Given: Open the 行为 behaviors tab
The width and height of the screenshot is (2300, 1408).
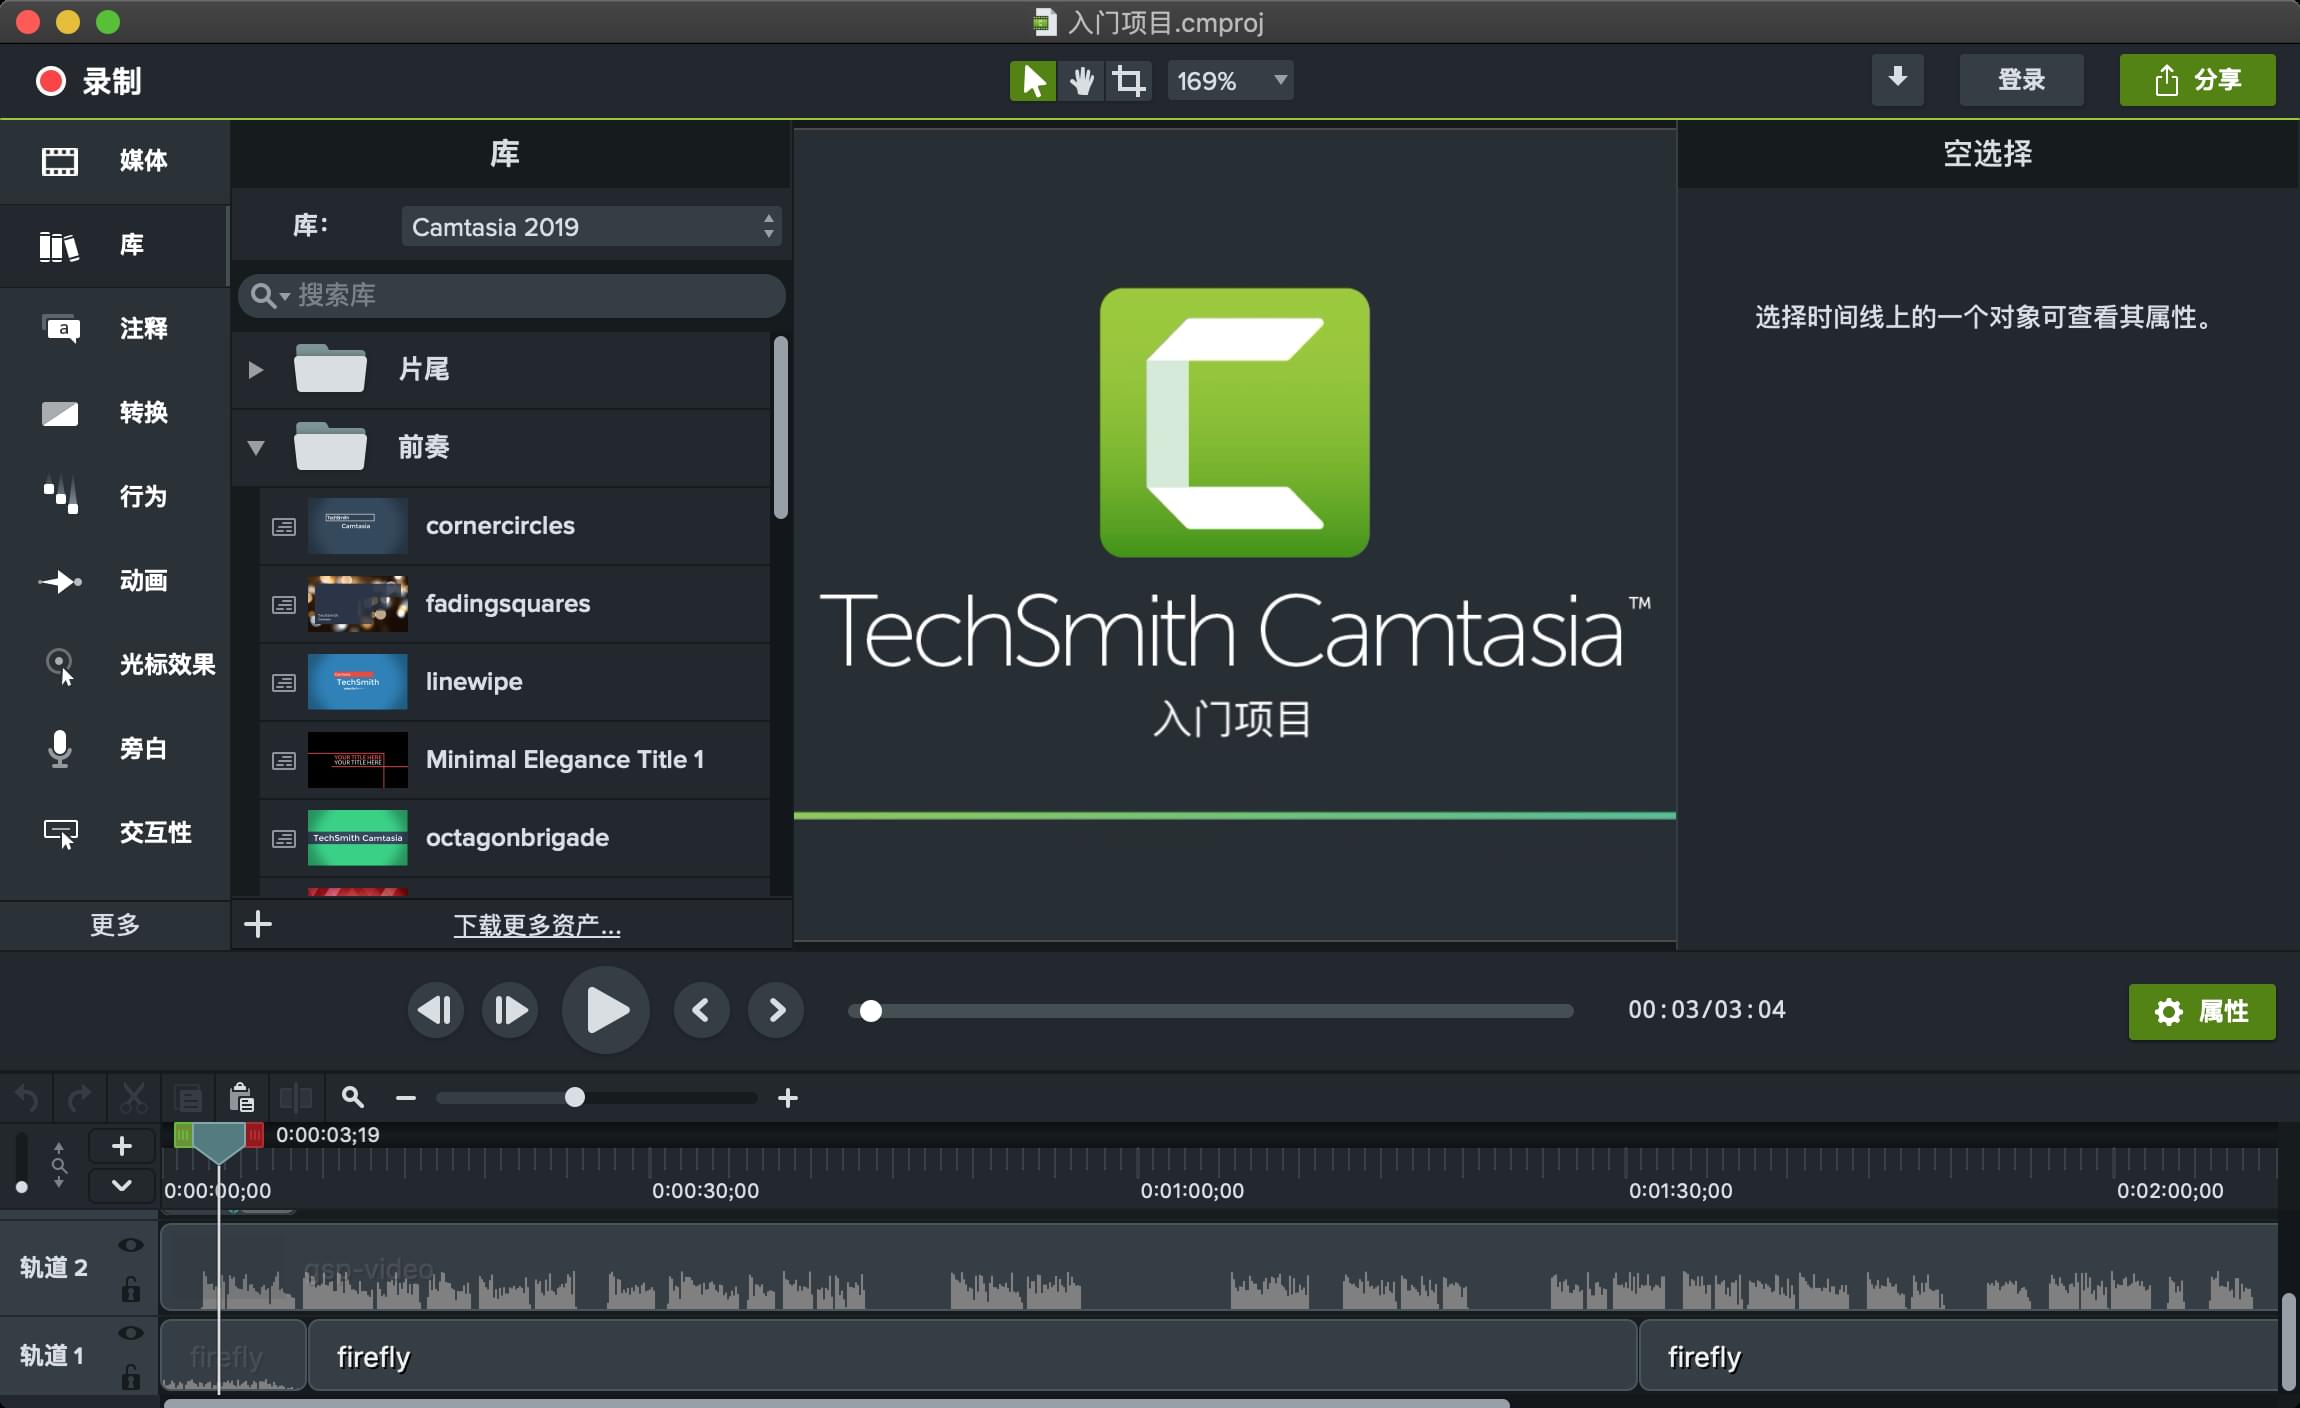Looking at the screenshot, I should click(115, 496).
